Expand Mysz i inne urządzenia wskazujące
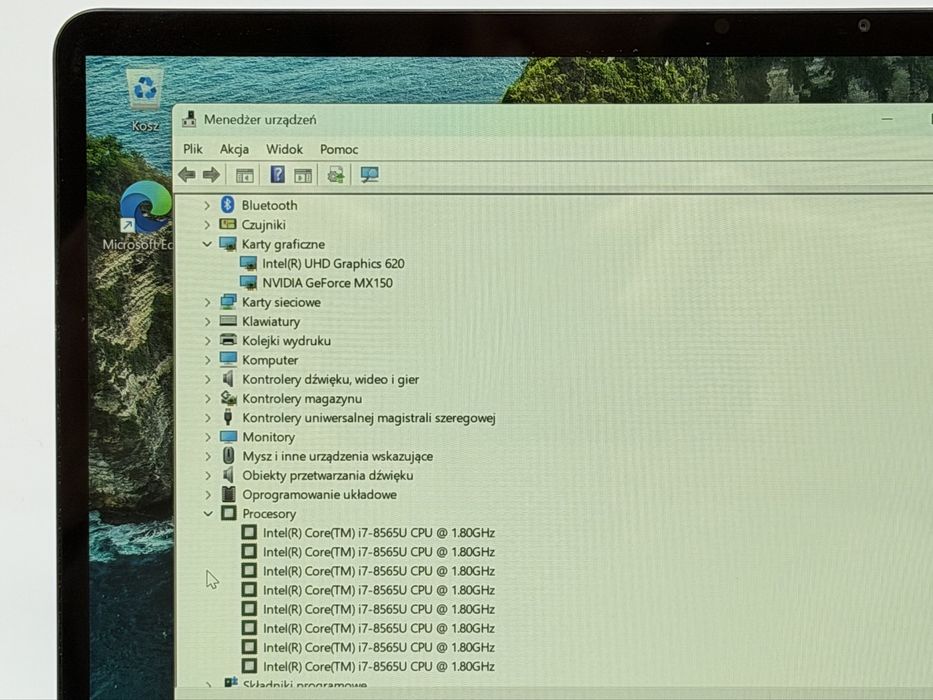Image resolution: width=933 pixels, height=700 pixels. click(207, 457)
